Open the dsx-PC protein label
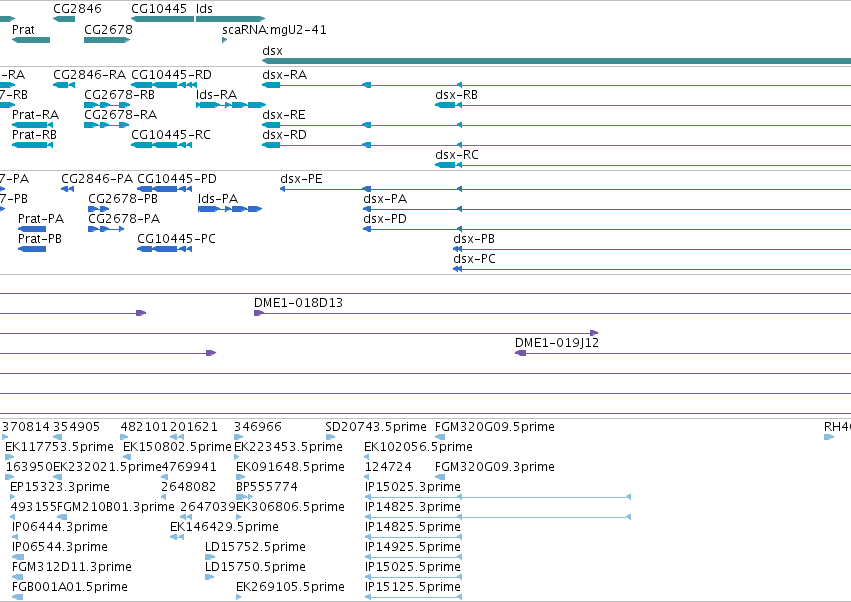The image size is (851, 602). [474, 259]
